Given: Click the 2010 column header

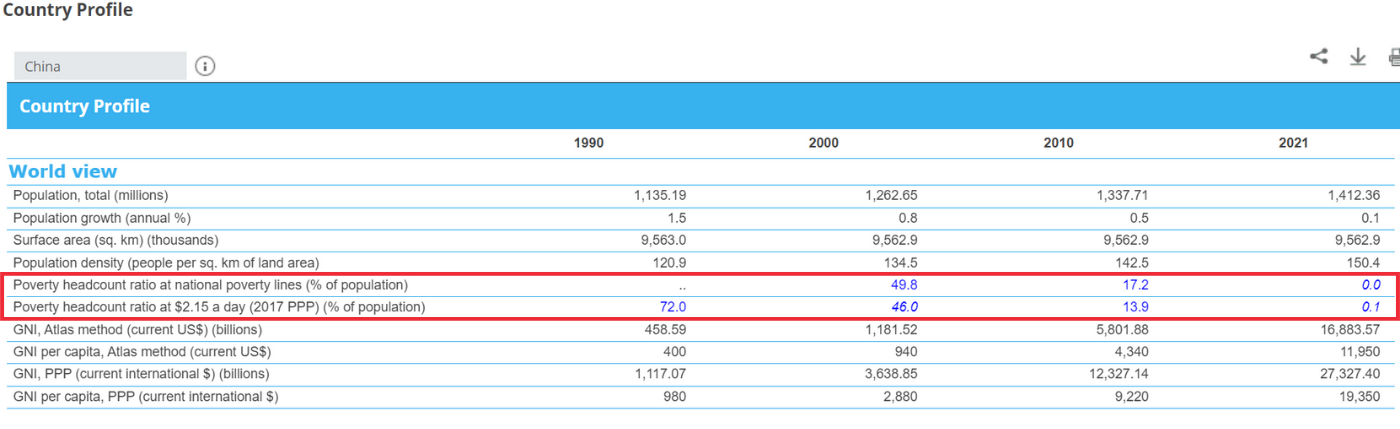Looking at the screenshot, I should click(x=1058, y=143).
